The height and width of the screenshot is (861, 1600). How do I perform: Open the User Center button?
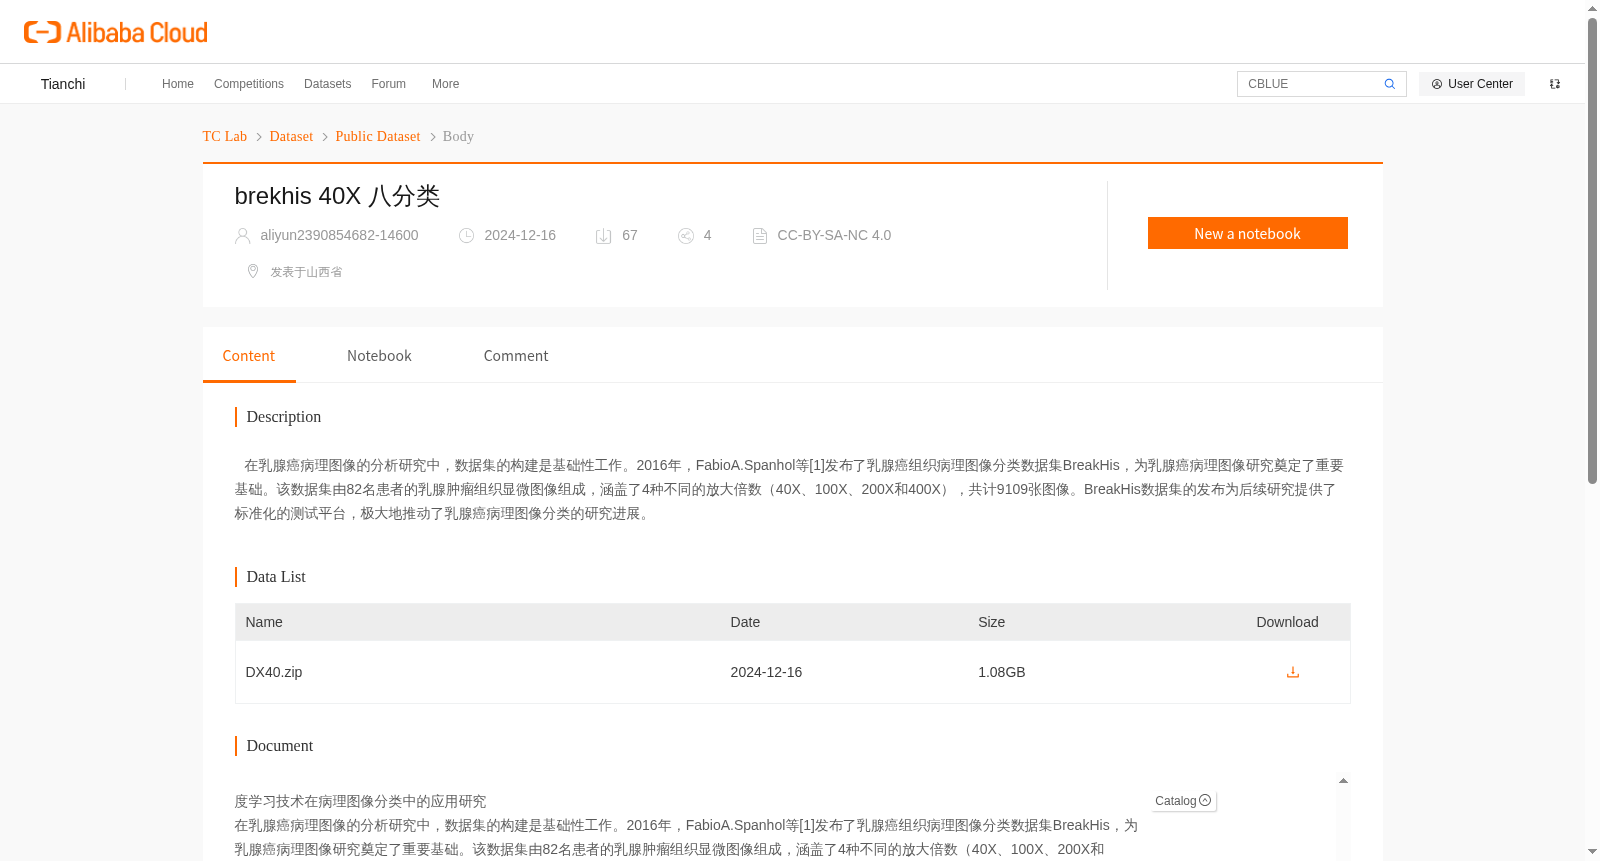coord(1472,84)
